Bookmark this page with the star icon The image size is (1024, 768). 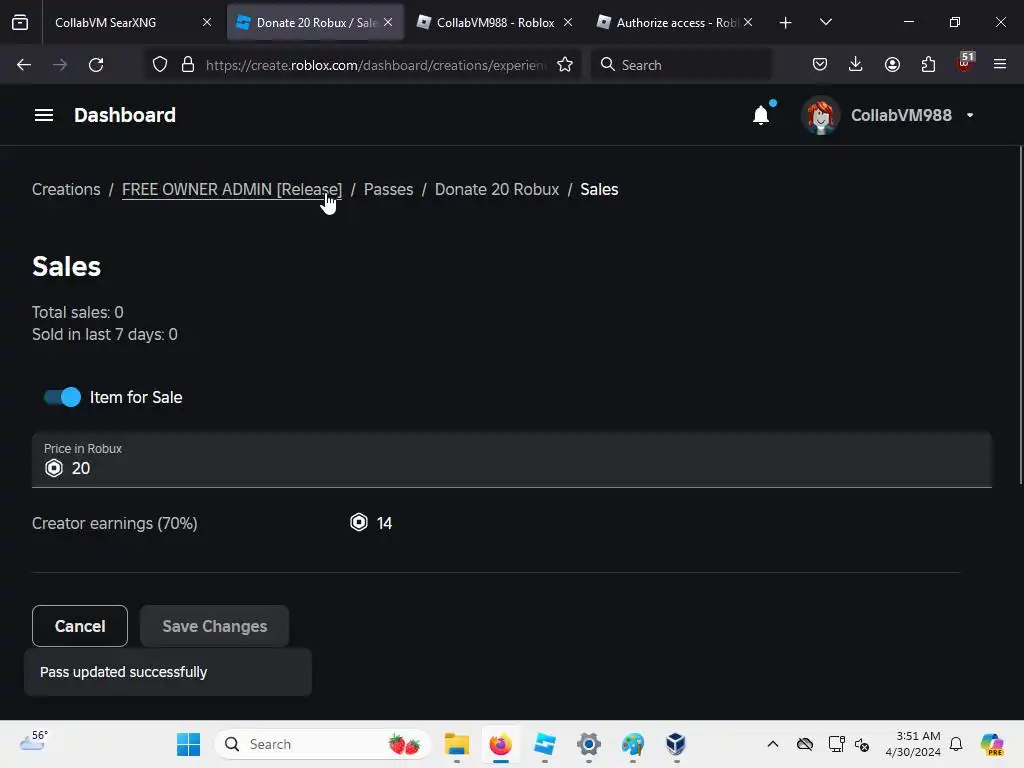565,65
